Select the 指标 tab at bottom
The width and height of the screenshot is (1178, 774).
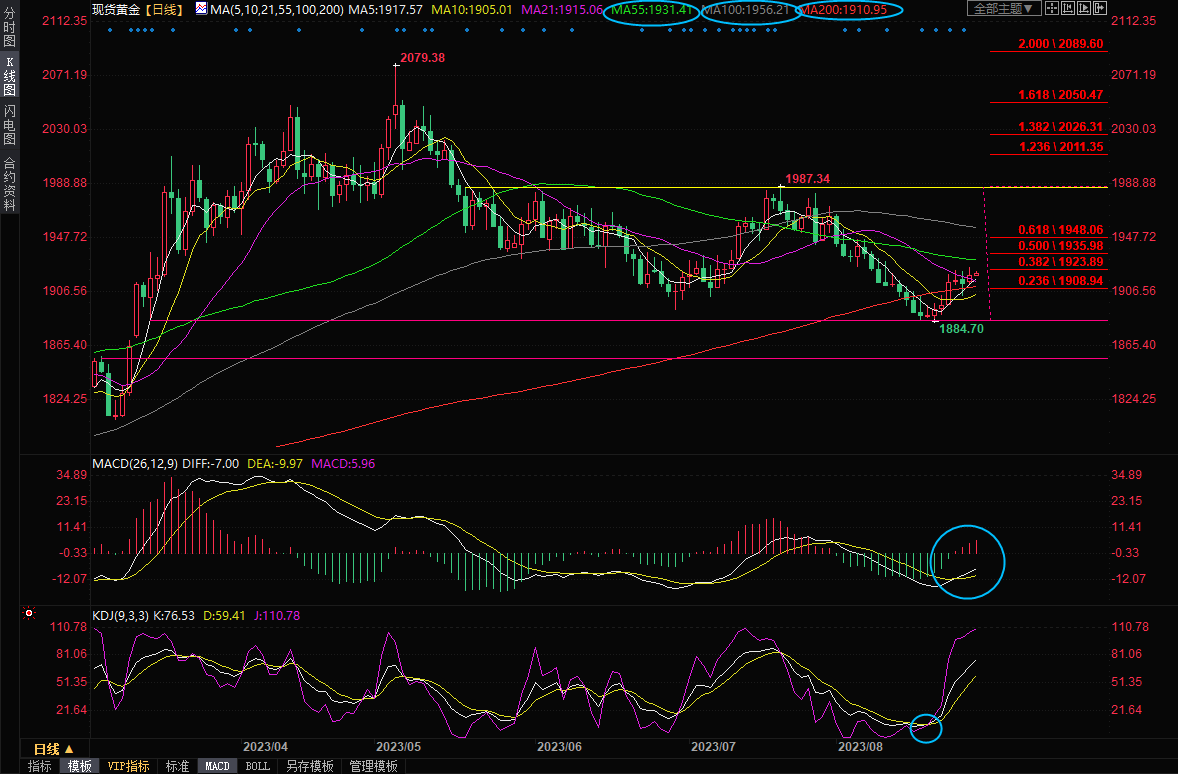coord(40,766)
